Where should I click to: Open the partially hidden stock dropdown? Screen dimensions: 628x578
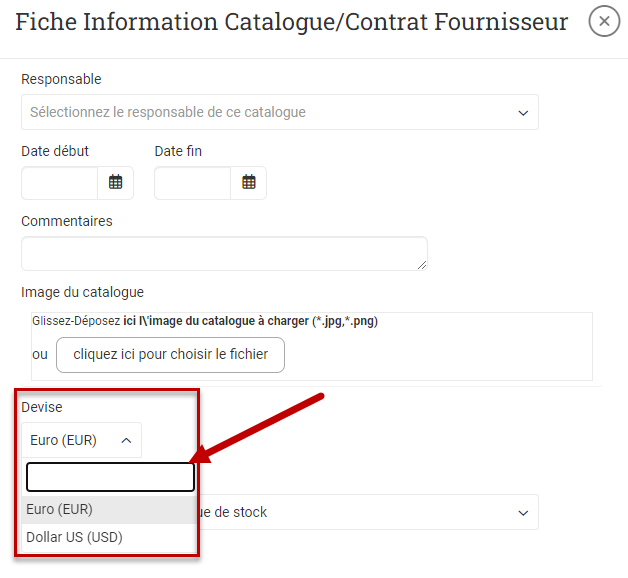(x=360, y=512)
